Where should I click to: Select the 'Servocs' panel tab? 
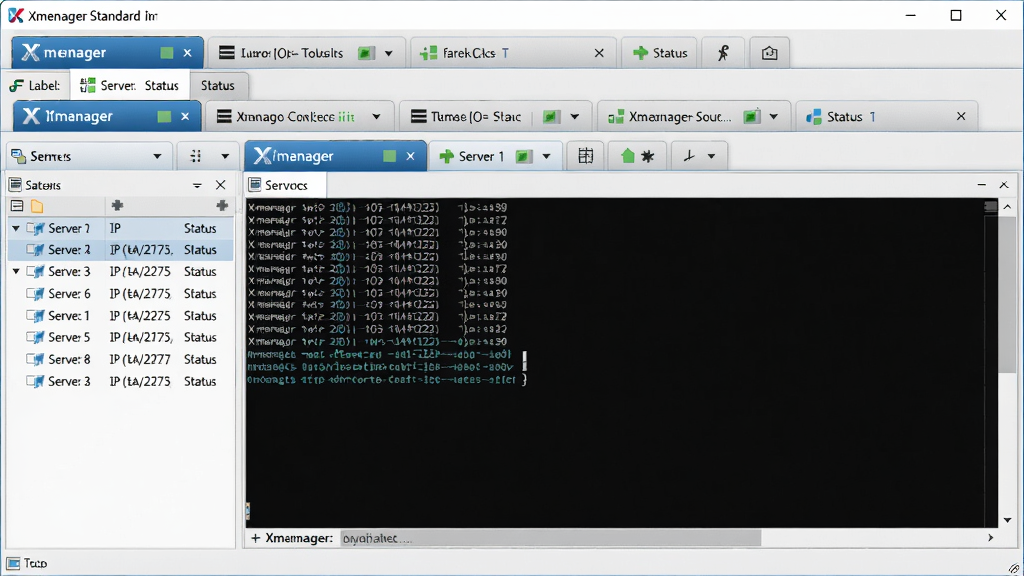(285, 185)
